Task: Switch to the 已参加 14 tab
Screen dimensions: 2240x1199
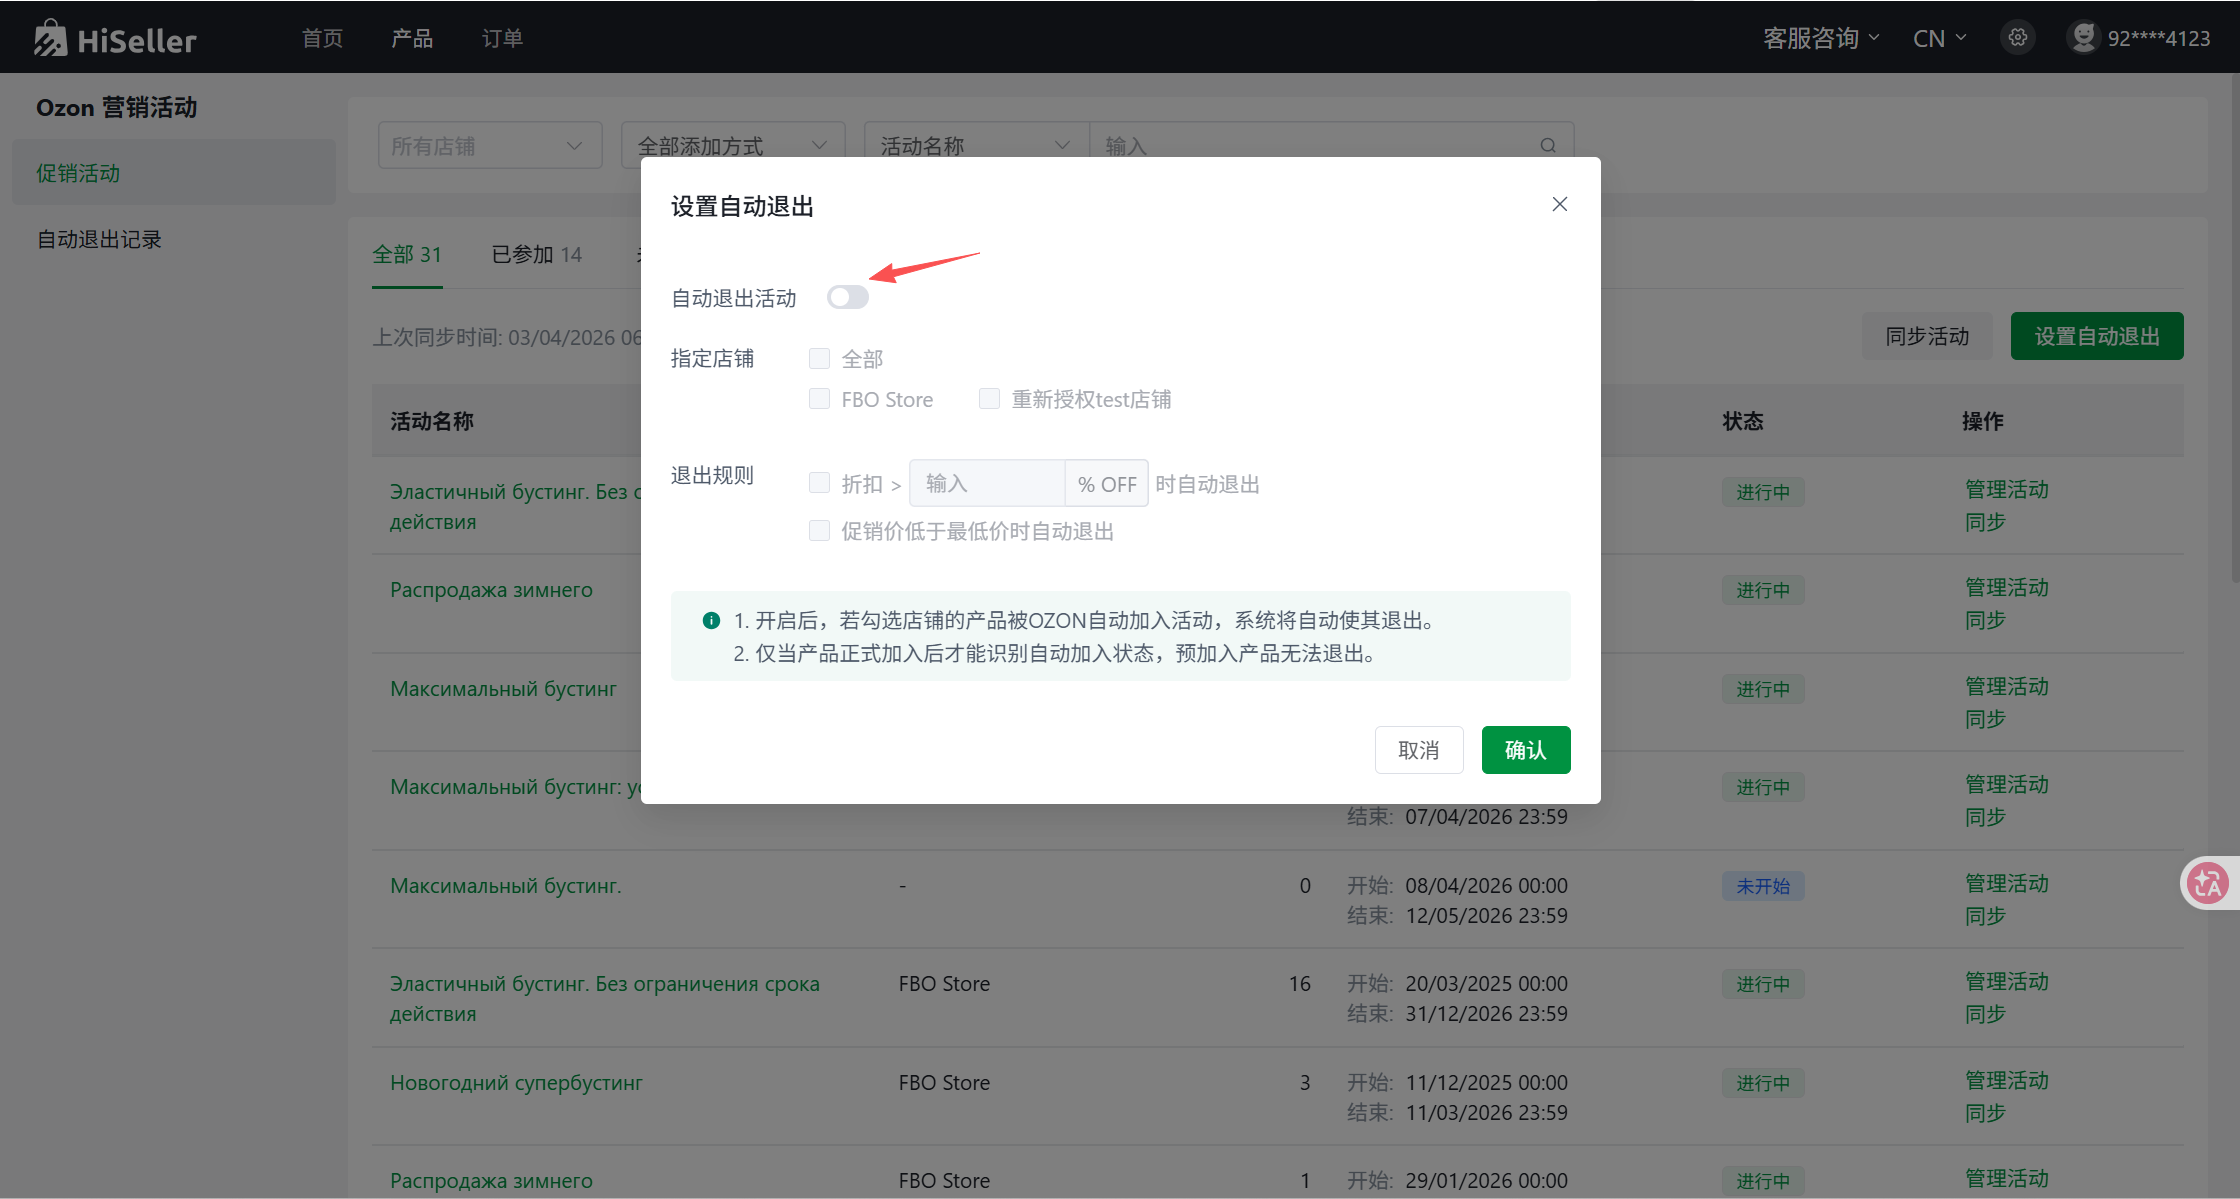Action: (x=536, y=254)
